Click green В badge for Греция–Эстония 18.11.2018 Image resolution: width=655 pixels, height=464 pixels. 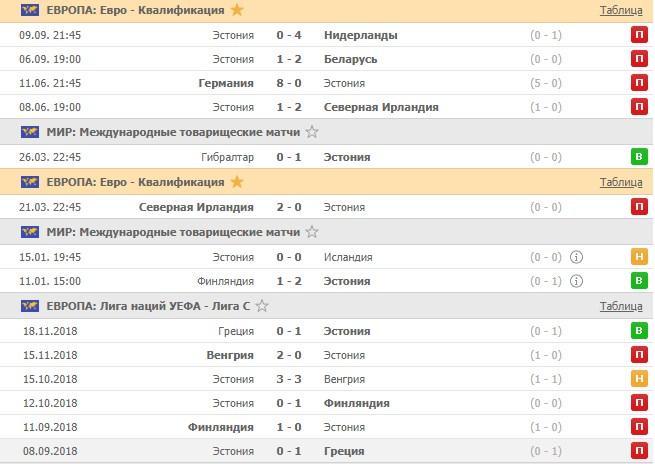638,331
